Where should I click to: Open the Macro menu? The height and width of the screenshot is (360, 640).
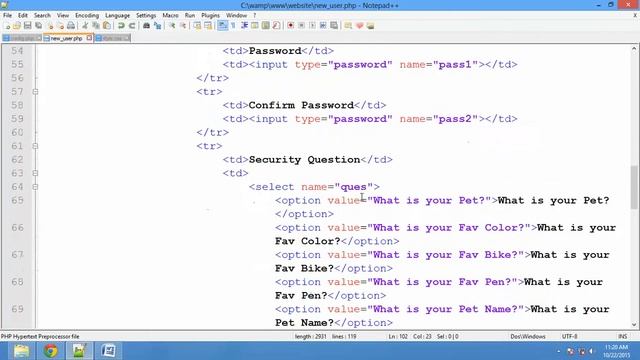pos(170,16)
